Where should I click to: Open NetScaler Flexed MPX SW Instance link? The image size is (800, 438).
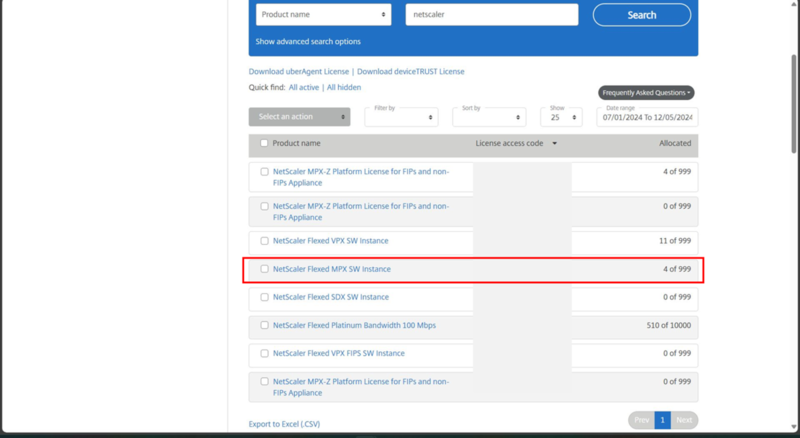[x=332, y=269]
